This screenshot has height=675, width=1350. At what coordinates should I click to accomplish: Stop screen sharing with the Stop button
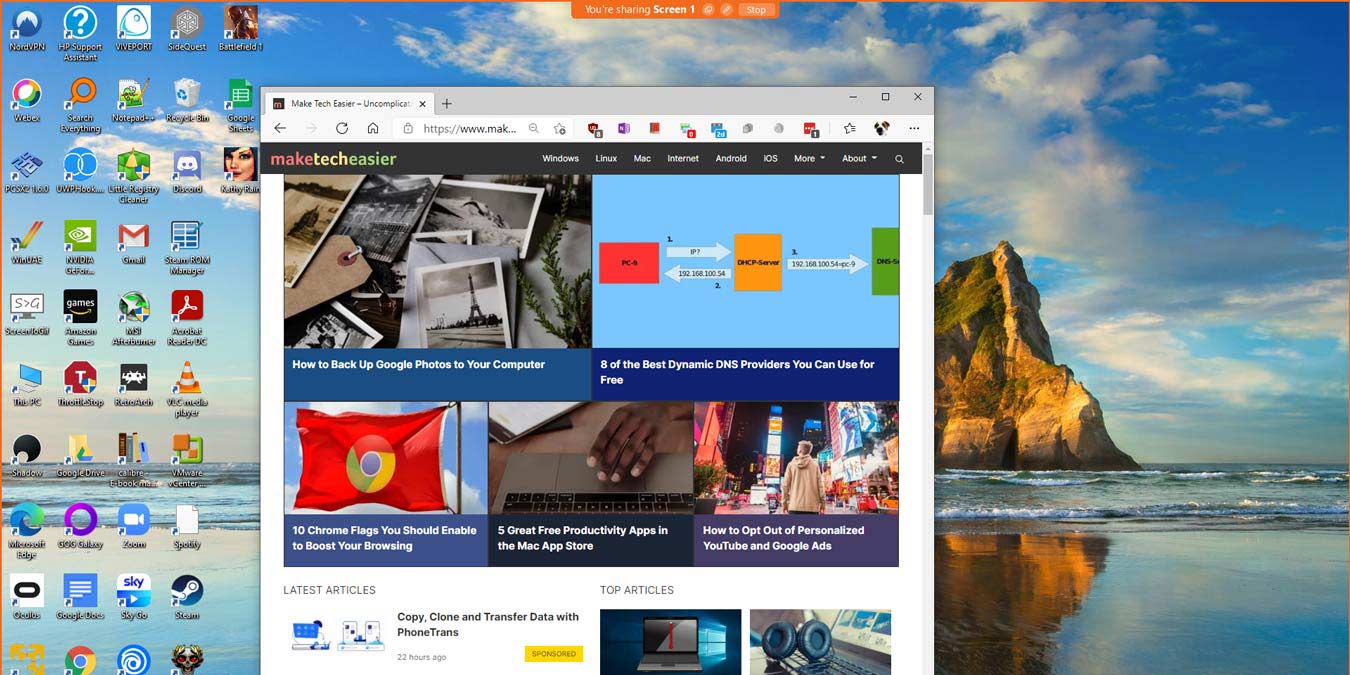756,10
